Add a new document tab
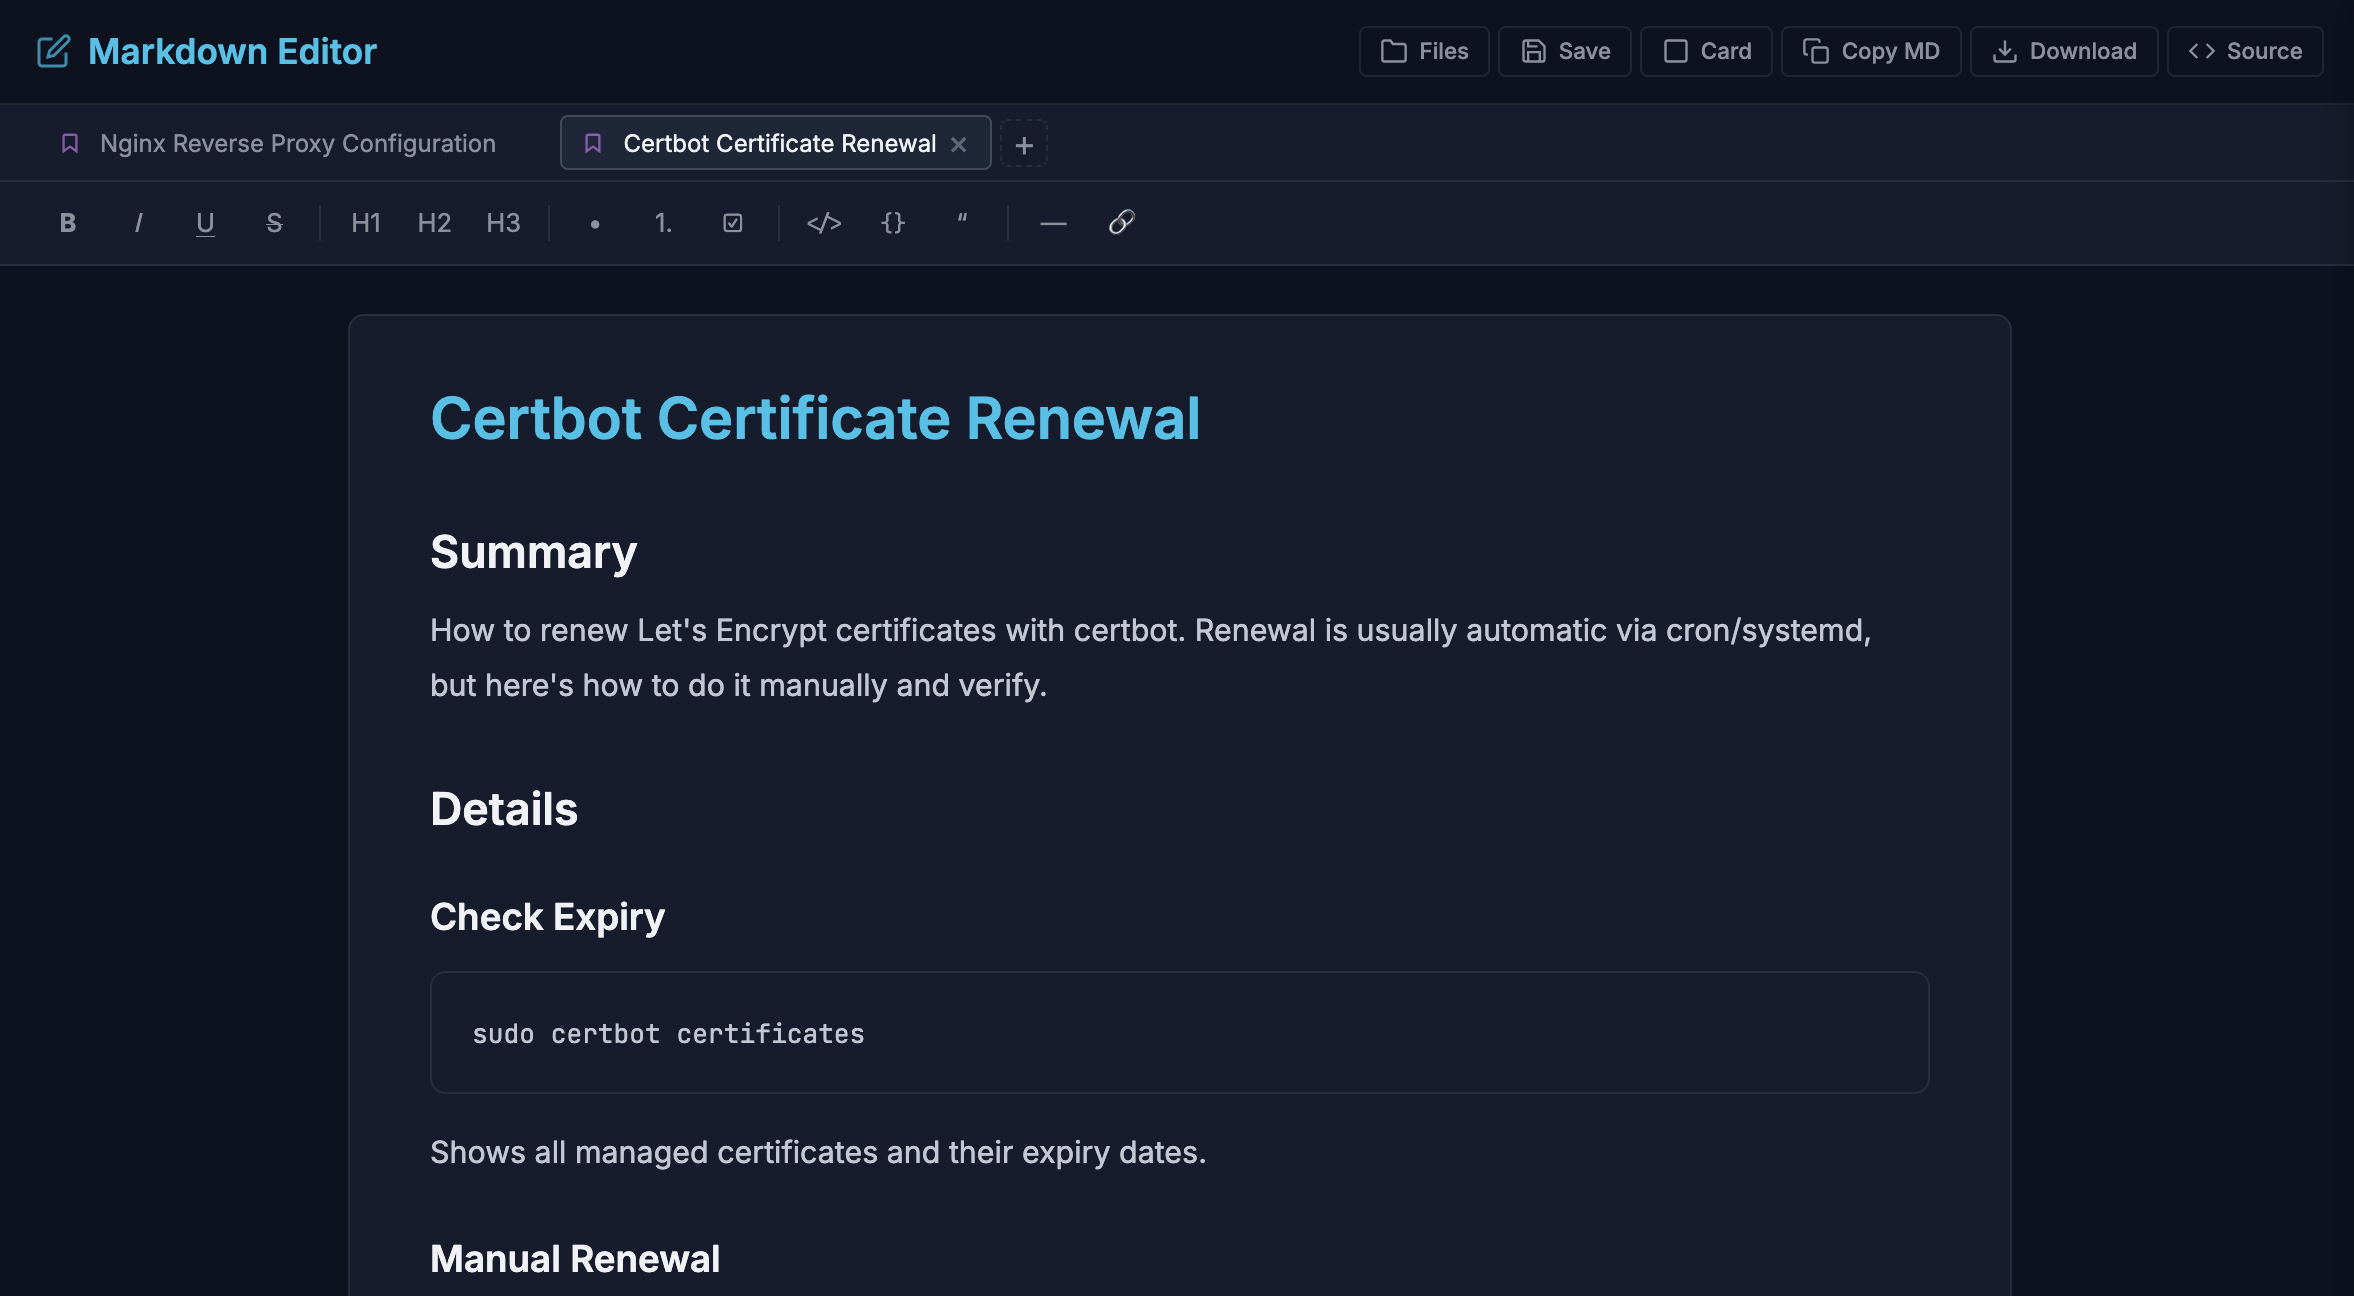 coord(1024,144)
